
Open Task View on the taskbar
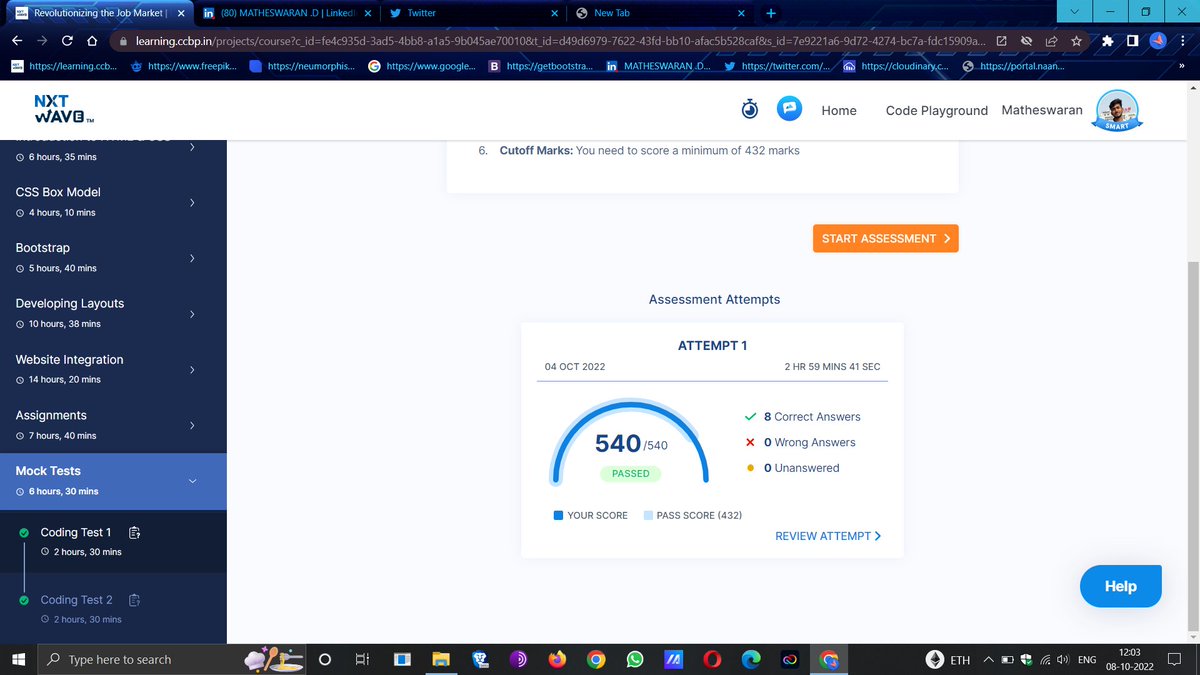(x=363, y=660)
